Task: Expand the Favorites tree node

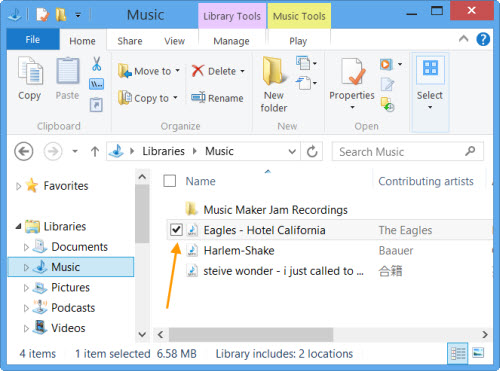Action: coord(19,186)
